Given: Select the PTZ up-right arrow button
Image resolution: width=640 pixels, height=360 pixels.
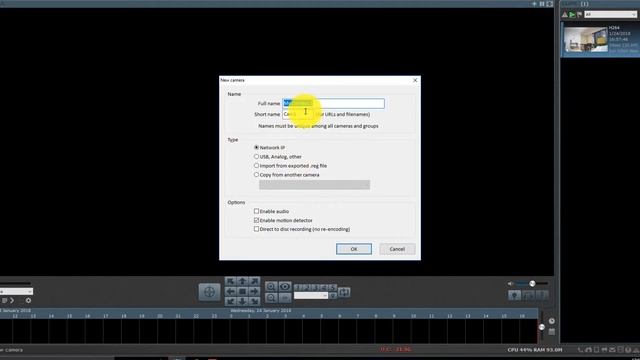Looking at the screenshot, I should 254,282.
